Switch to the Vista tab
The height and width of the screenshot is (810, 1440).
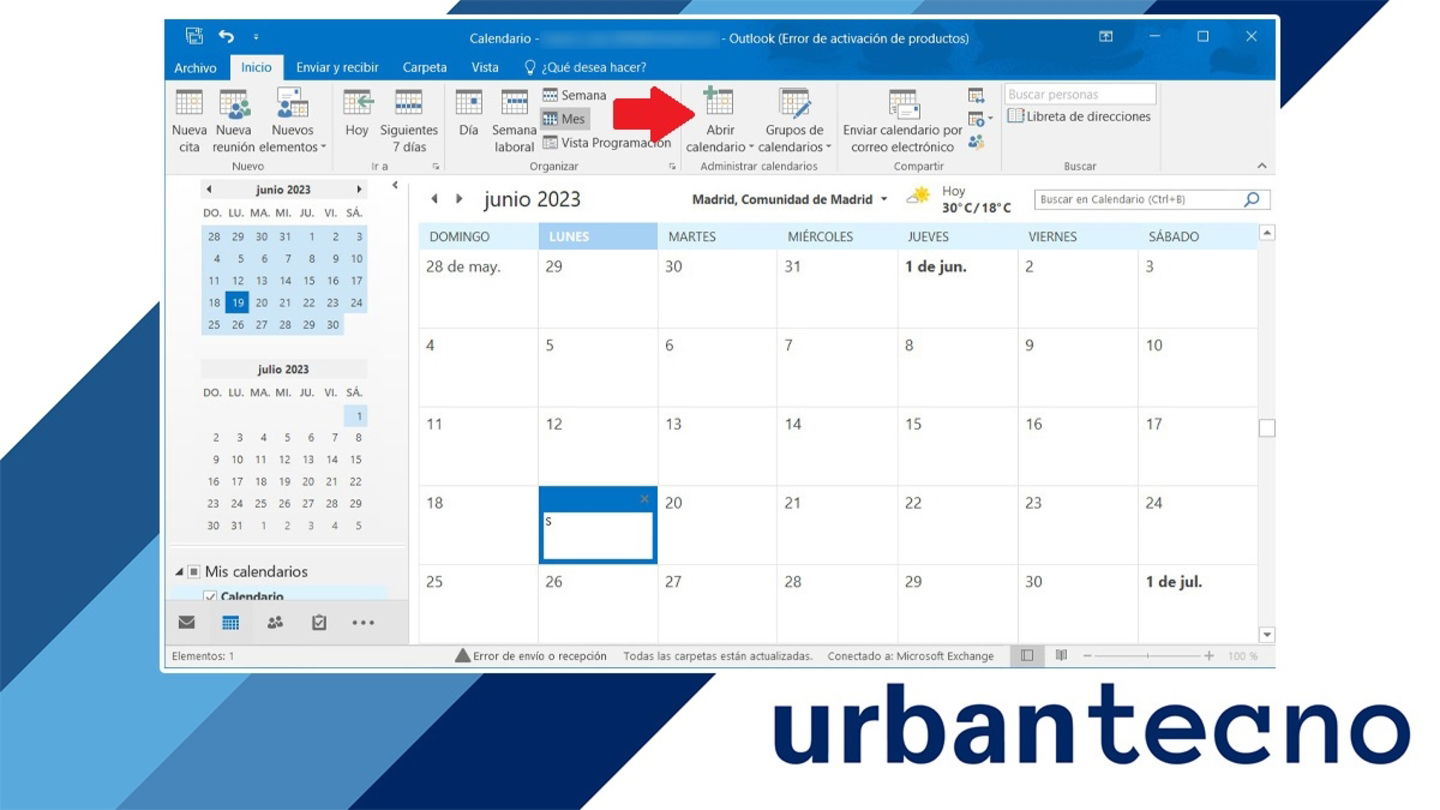(x=485, y=67)
